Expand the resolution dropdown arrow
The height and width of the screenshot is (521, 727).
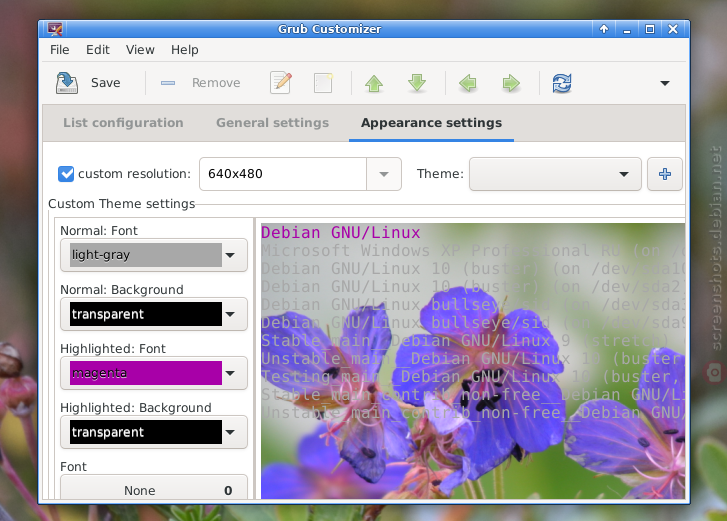pos(384,174)
